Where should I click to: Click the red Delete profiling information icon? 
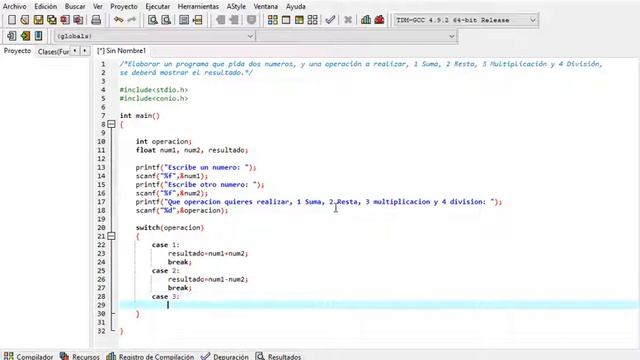pyautogui.click(x=379, y=20)
